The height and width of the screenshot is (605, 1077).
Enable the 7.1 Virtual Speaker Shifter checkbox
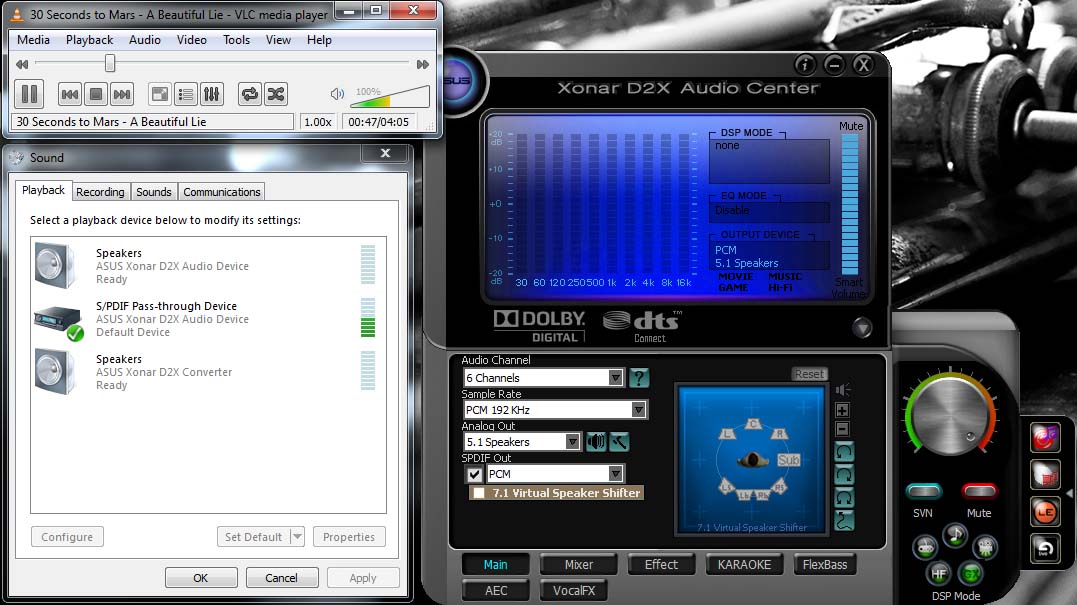pos(479,493)
